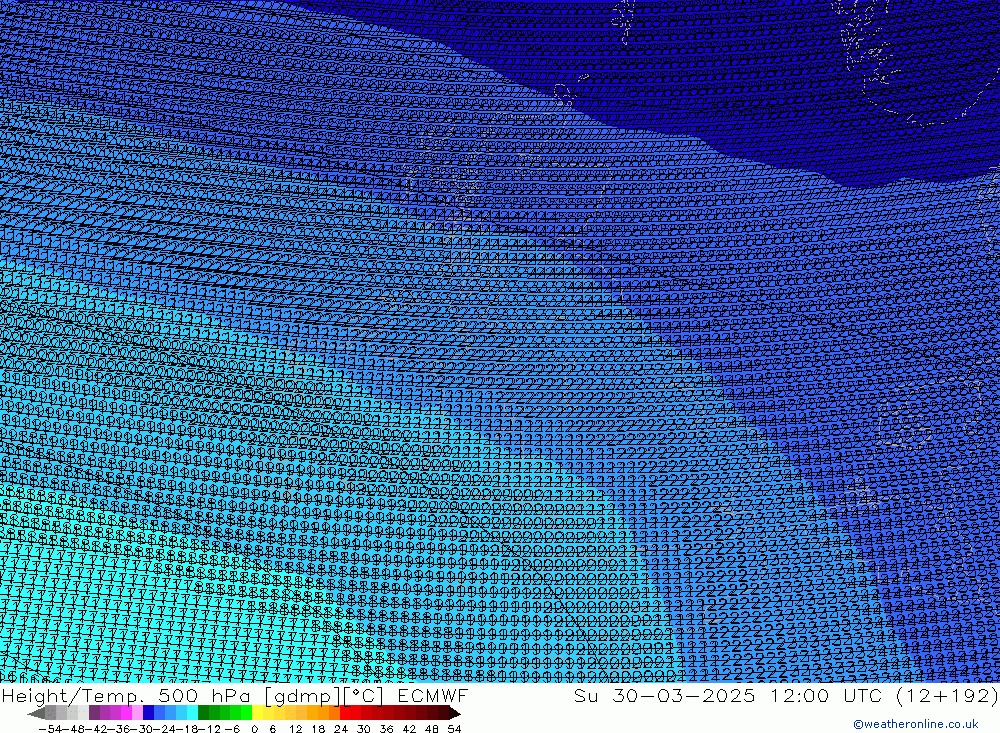Select the dark green swatch at -12
This screenshot has height=733, width=1000.
[x=204, y=713]
